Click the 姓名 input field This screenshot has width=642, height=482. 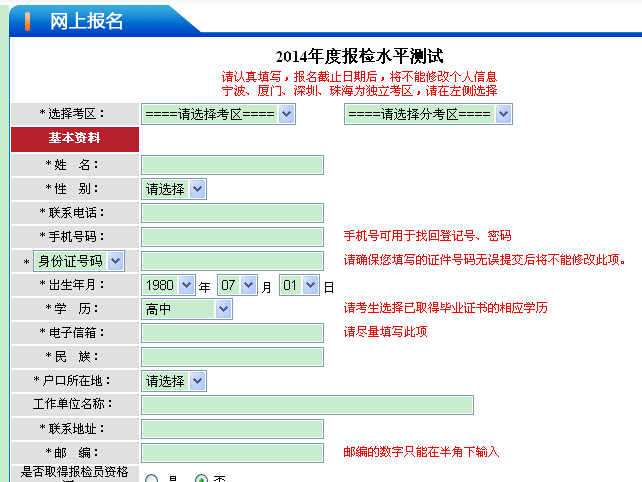click(232, 165)
